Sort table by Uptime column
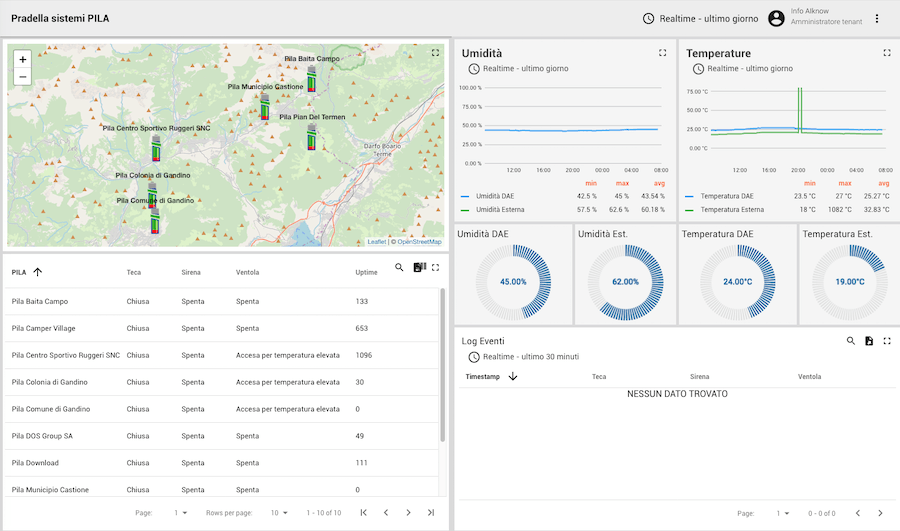The height and width of the screenshot is (531, 900). coord(366,272)
